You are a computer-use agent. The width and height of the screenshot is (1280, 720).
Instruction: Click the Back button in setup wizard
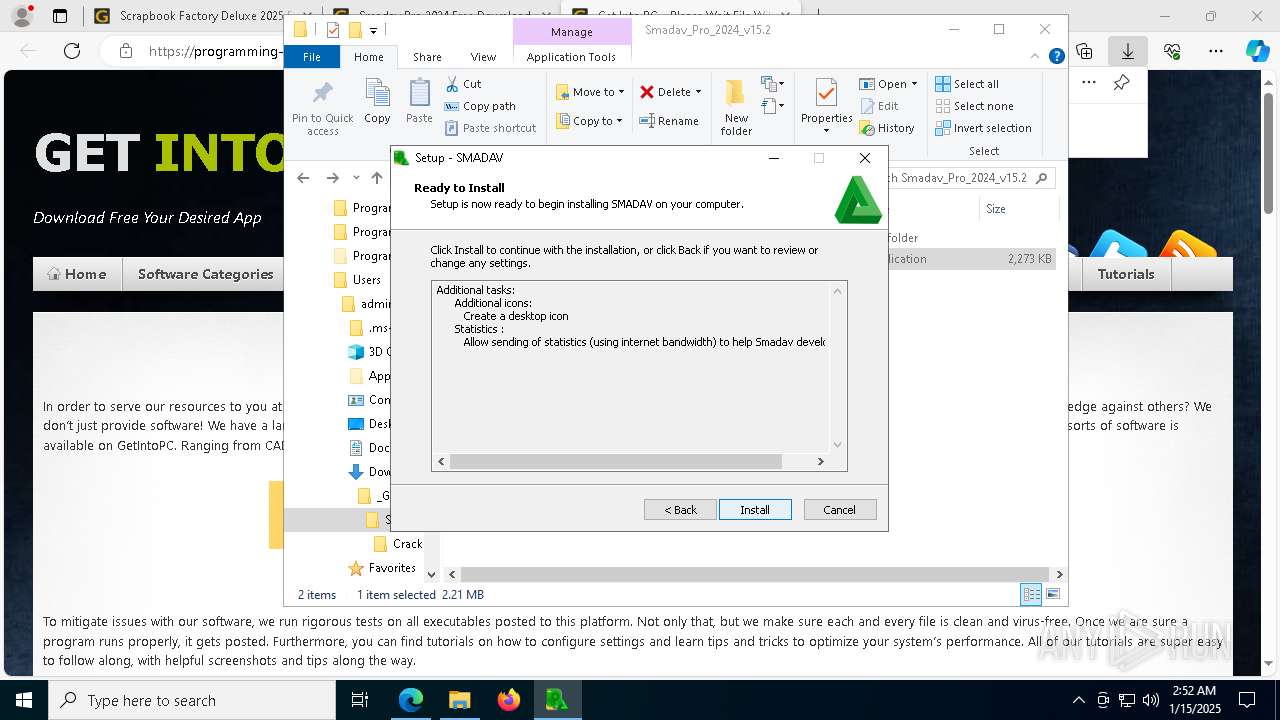[681, 510]
